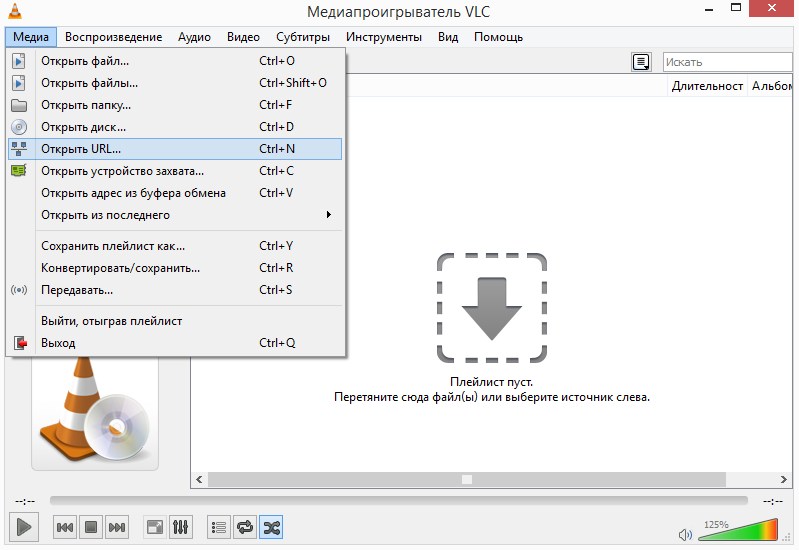The height and width of the screenshot is (550, 799).
Task: Open the Видео menu
Action: [244, 37]
